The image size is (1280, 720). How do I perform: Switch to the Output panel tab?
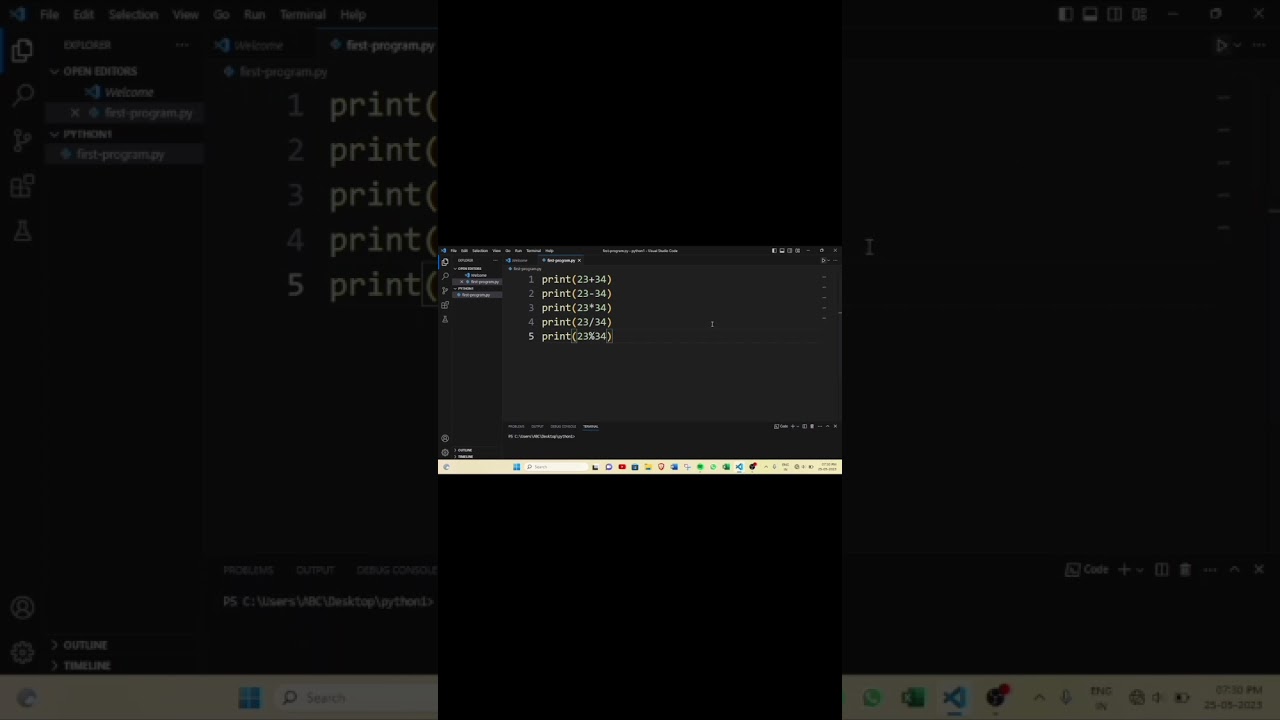click(x=537, y=426)
